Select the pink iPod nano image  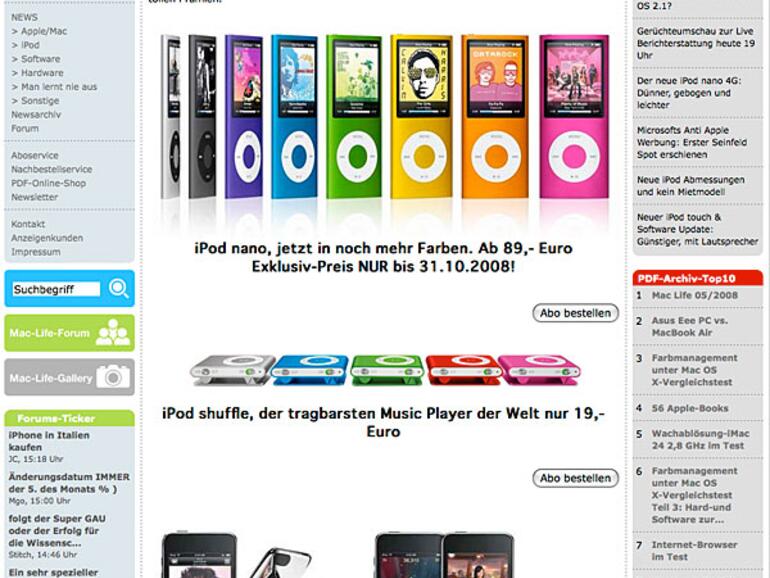coord(574,116)
